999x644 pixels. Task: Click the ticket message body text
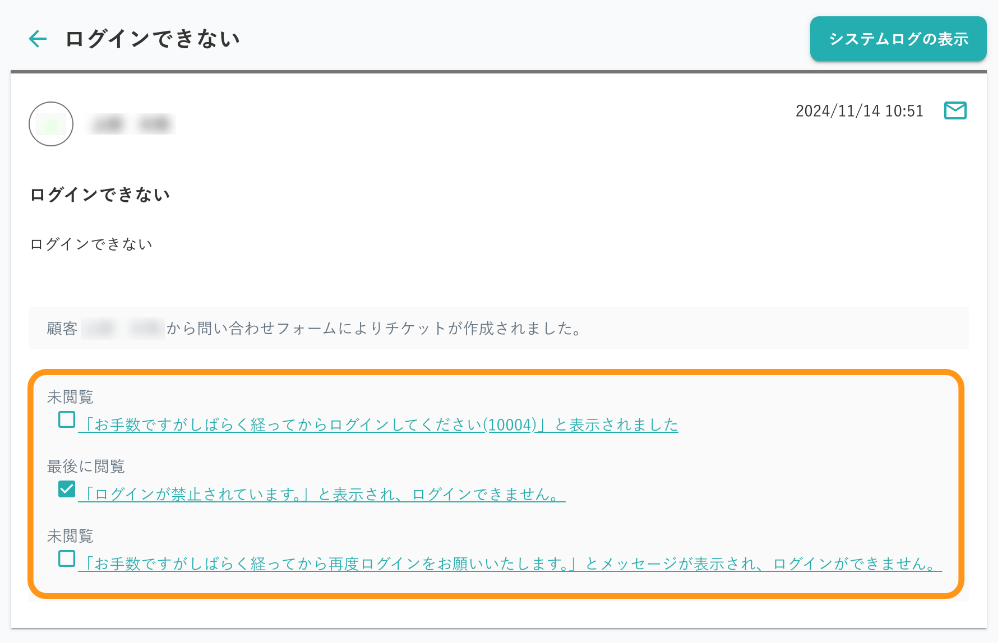click(x=91, y=243)
